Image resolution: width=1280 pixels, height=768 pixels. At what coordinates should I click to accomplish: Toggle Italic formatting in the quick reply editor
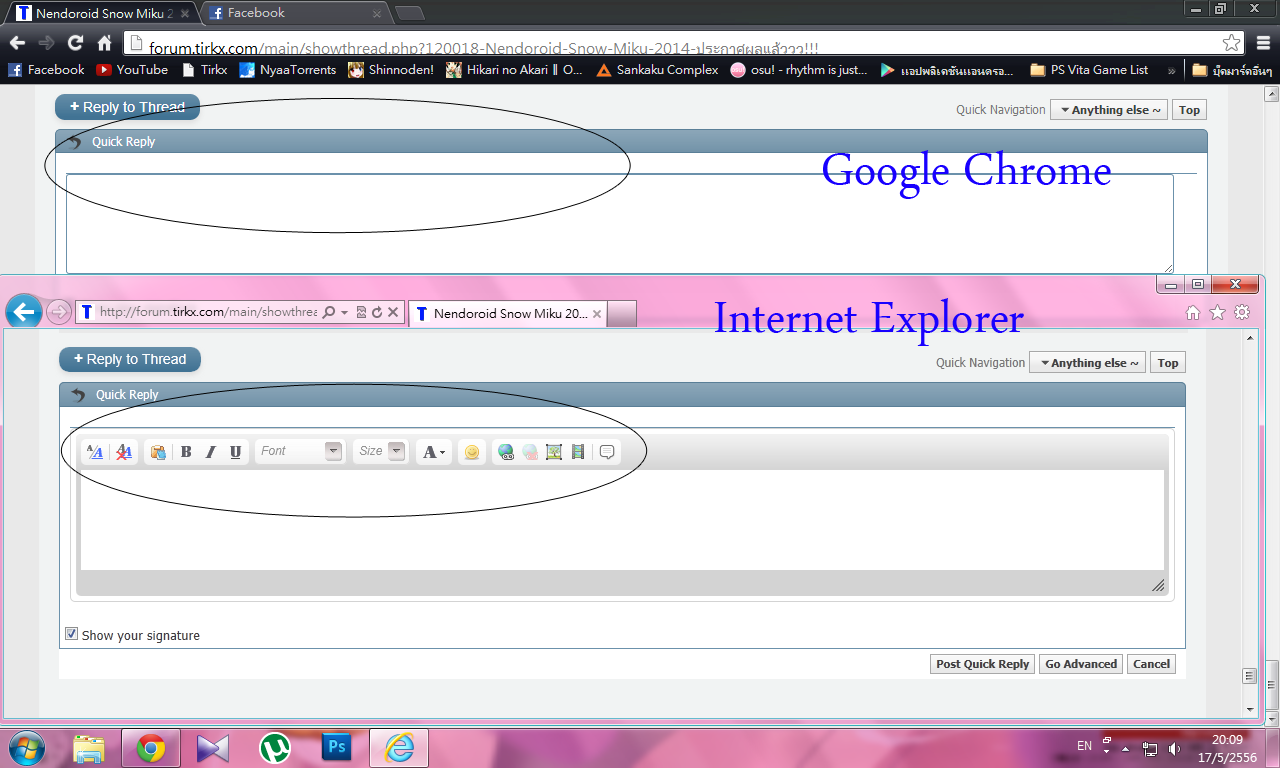(x=210, y=452)
